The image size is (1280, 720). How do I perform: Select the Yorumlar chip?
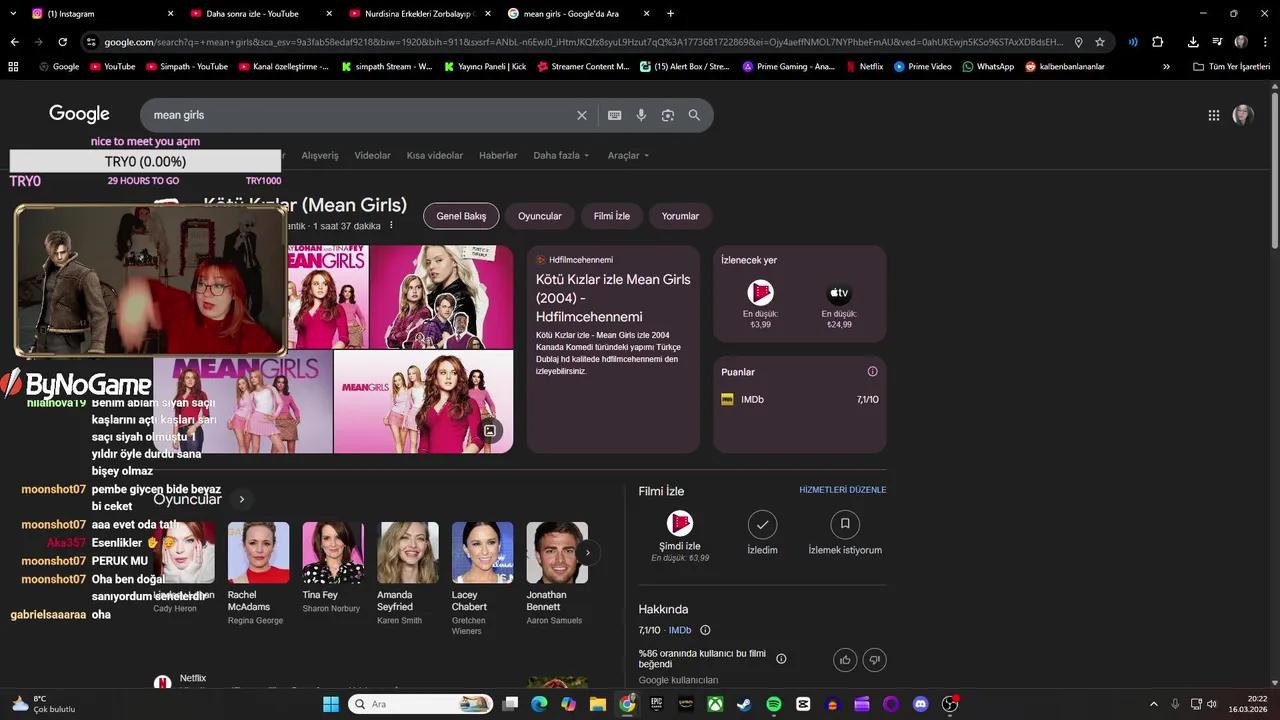click(680, 216)
